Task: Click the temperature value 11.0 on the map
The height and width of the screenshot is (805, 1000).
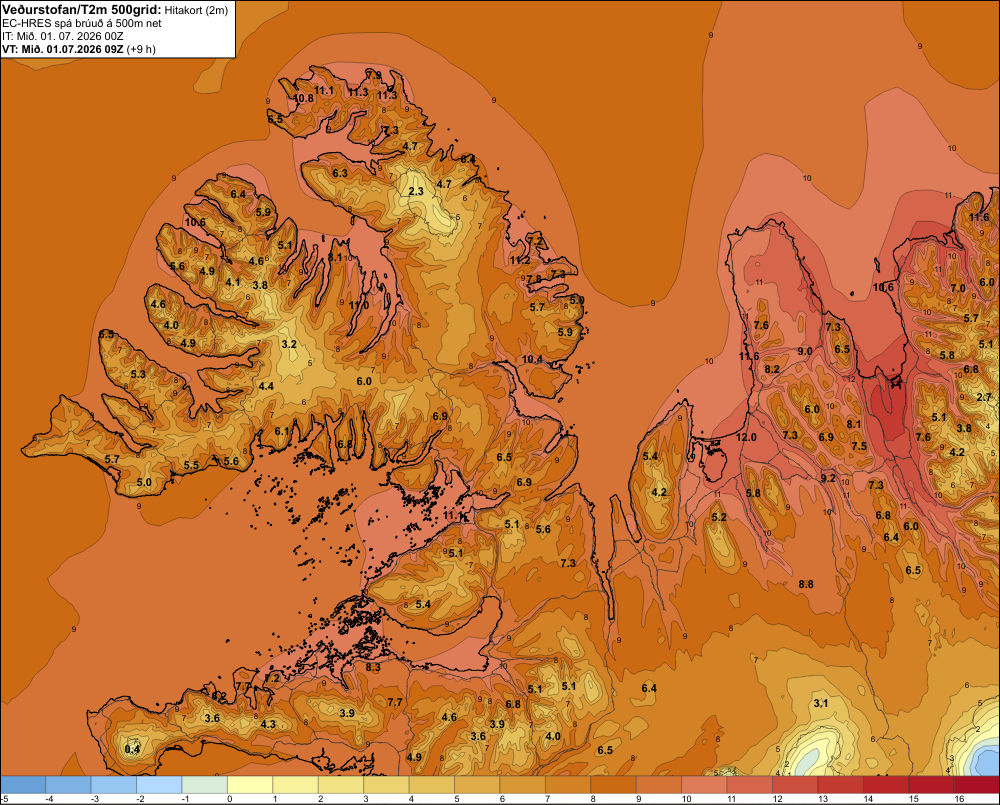Action: 359,305
